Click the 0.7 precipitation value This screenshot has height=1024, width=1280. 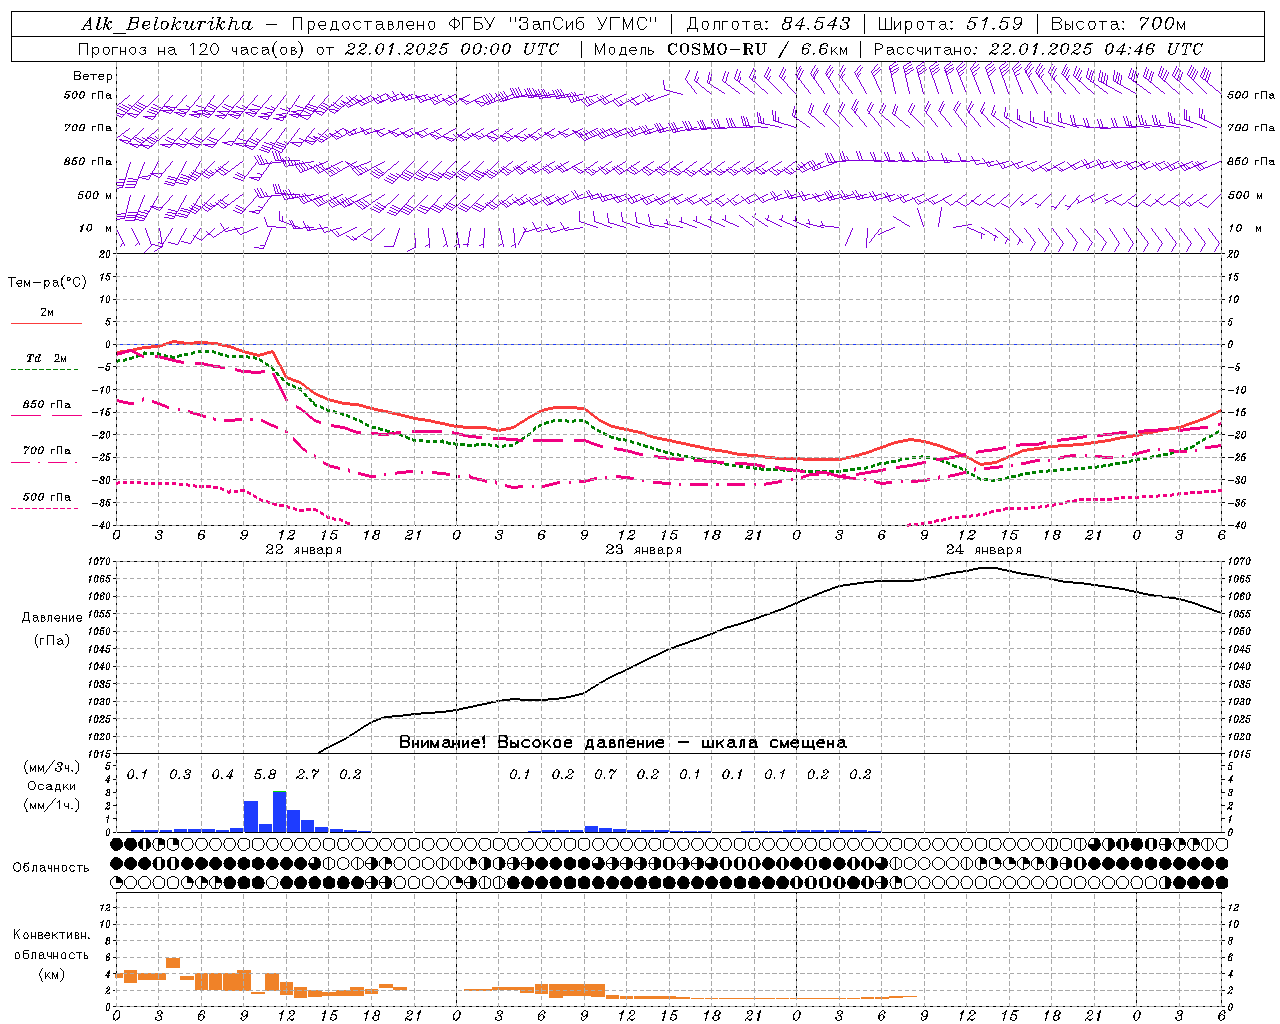pyautogui.click(x=605, y=774)
